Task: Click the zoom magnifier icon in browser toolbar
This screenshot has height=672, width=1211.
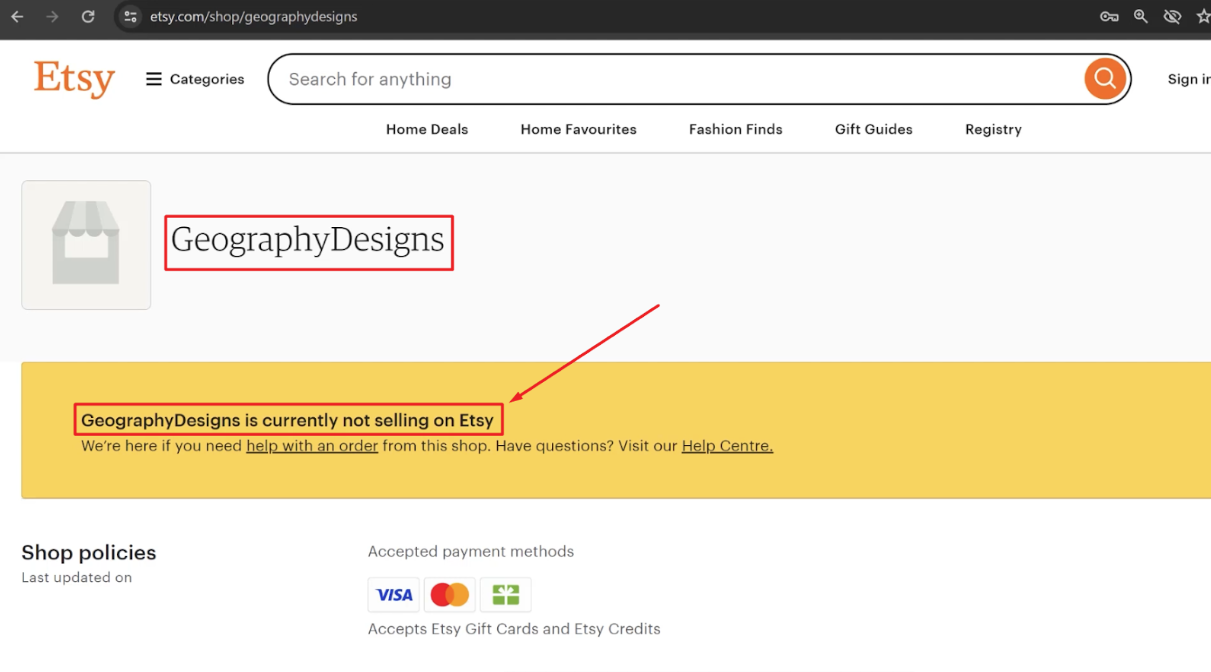Action: 1140,16
